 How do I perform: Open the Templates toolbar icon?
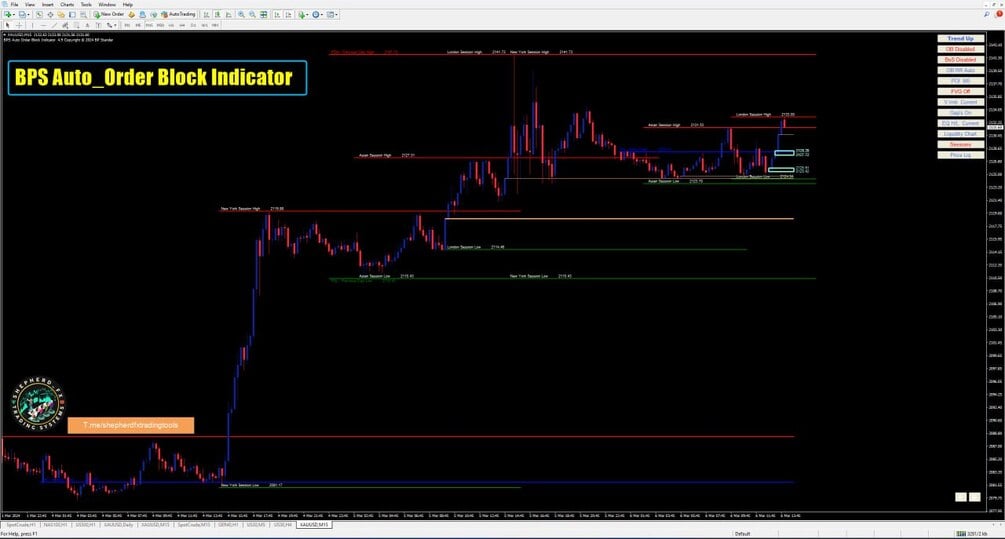pyautogui.click(x=330, y=14)
